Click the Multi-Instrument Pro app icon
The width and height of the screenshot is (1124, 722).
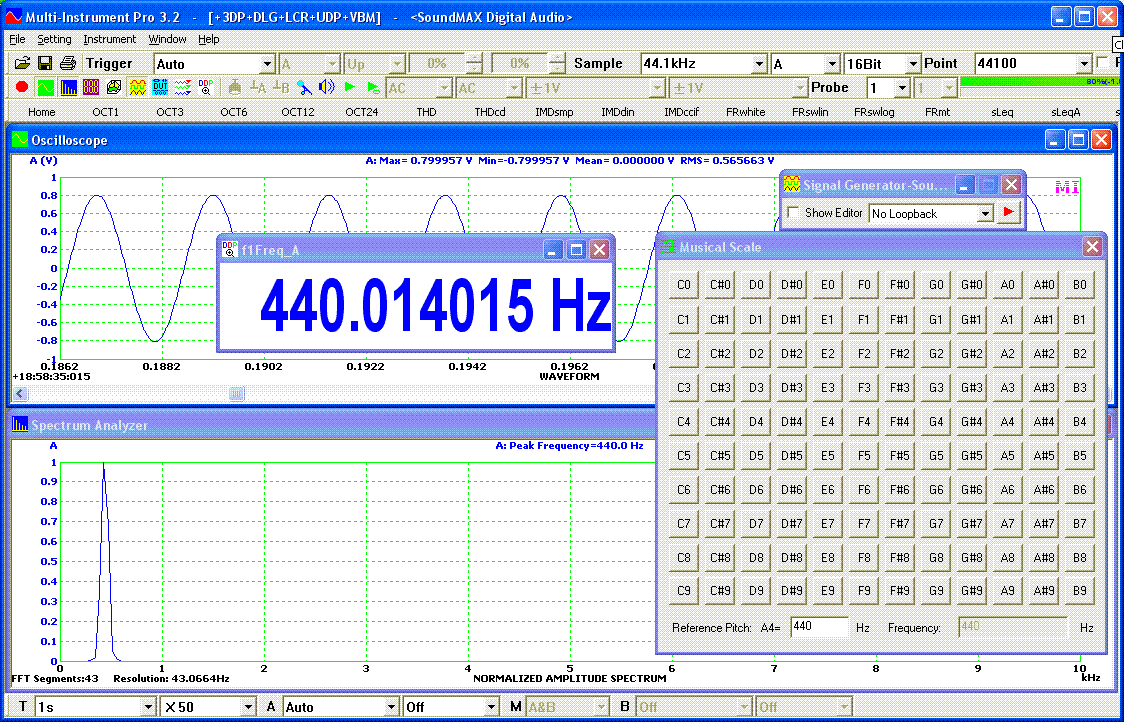pyautogui.click(x=14, y=17)
